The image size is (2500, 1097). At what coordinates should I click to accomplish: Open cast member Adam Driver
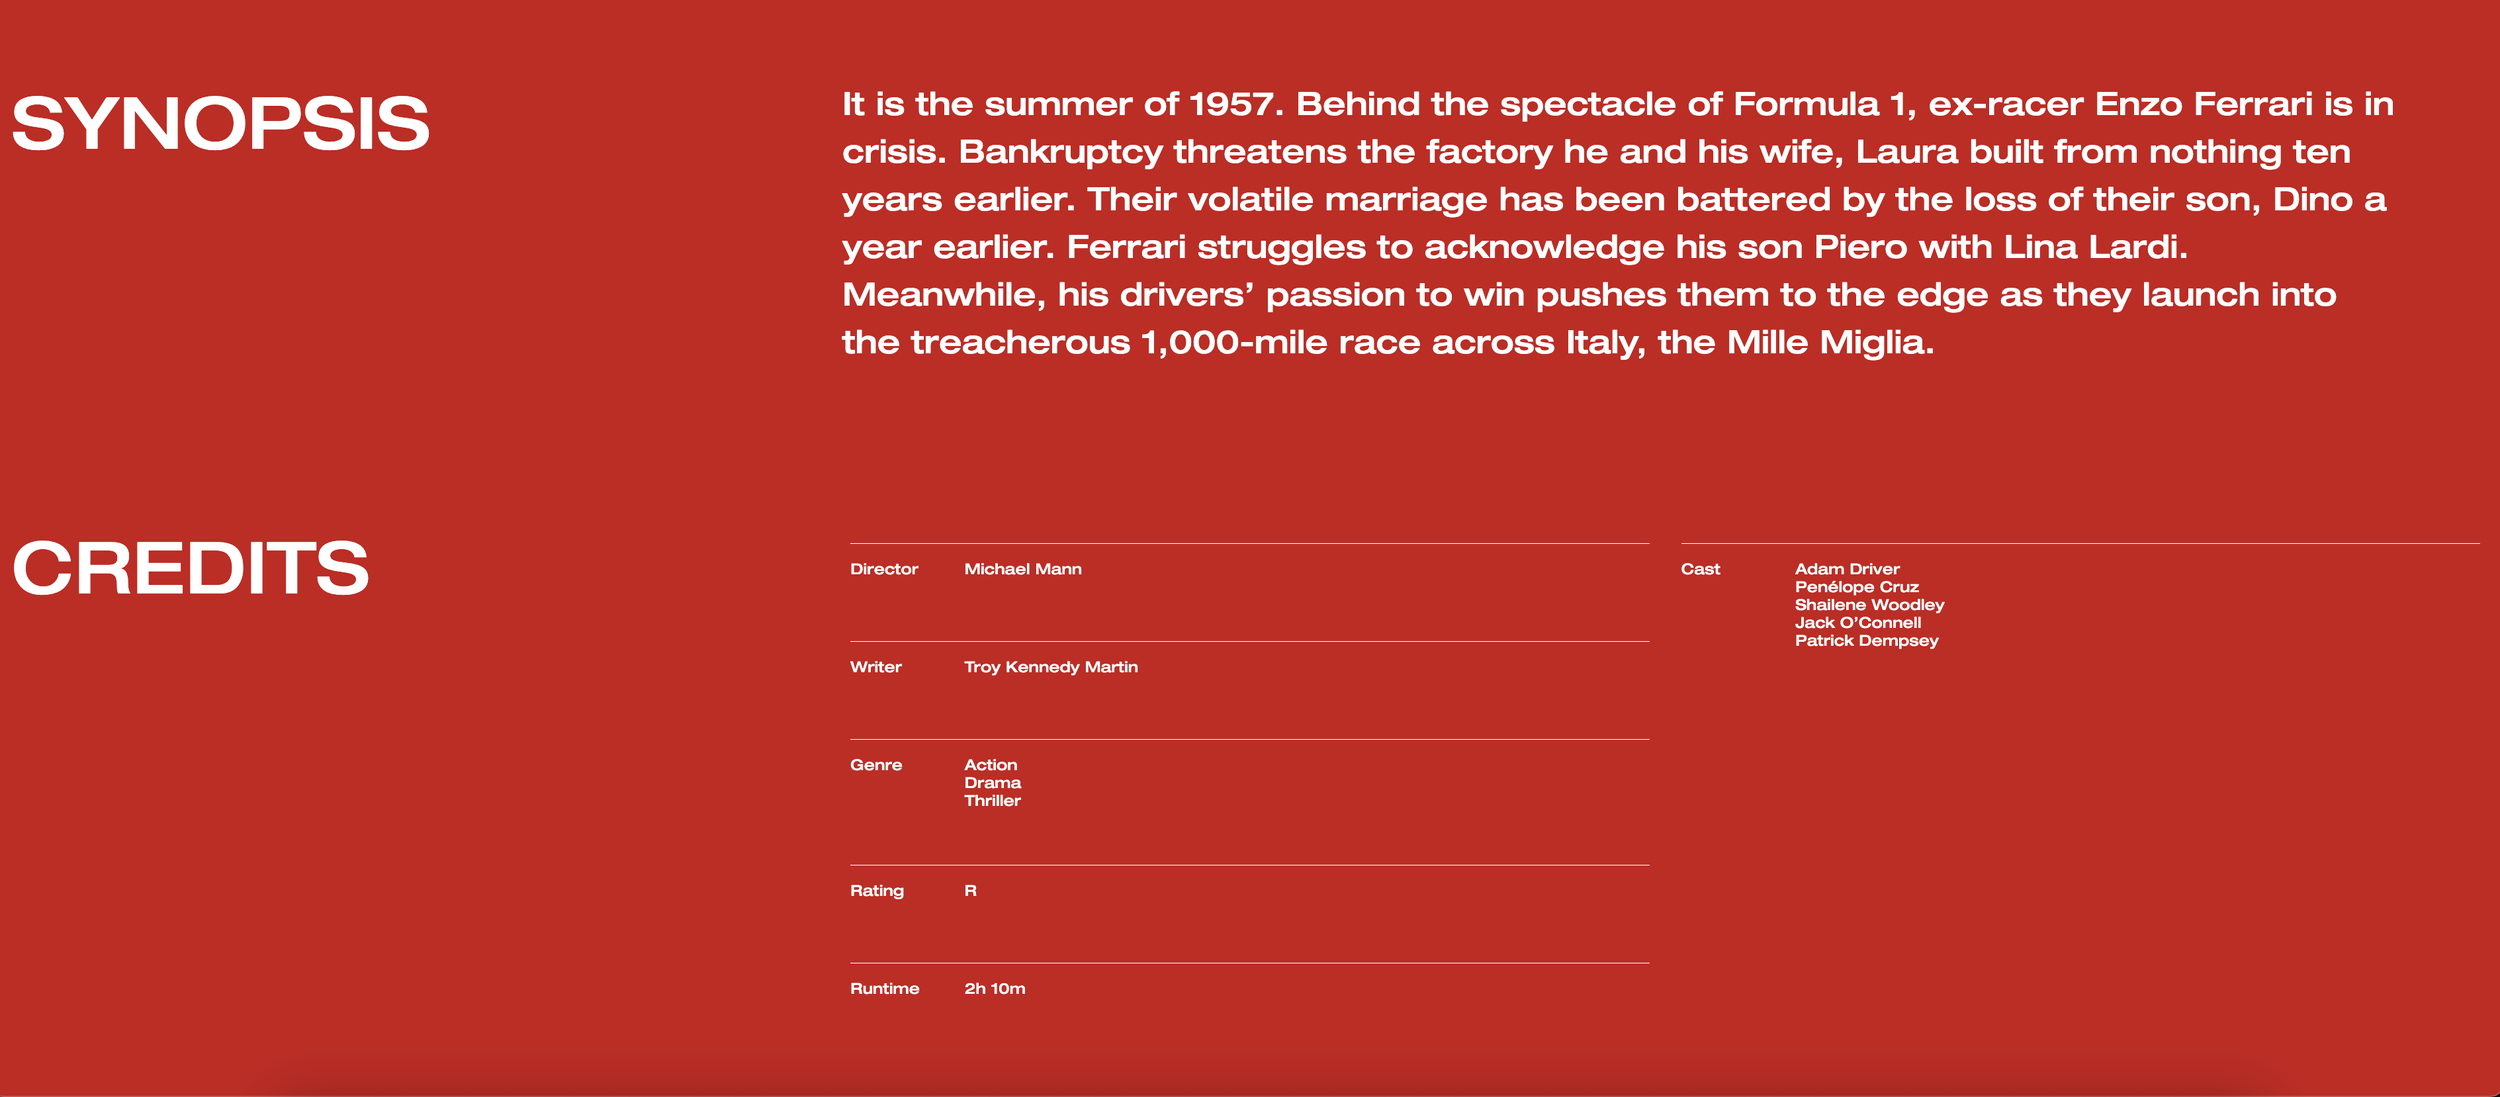coord(1846,569)
